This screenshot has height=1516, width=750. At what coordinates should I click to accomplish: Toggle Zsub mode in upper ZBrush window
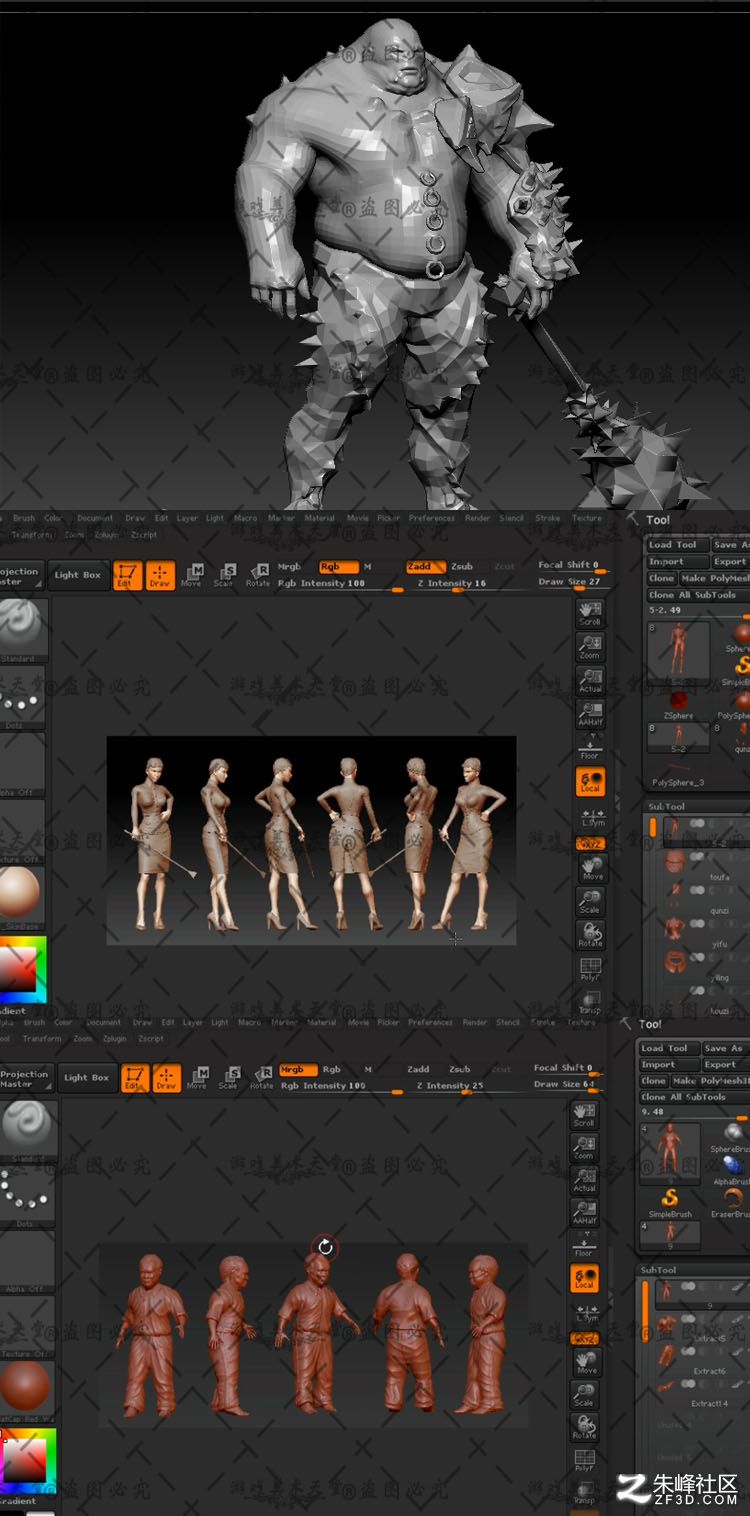[x=463, y=566]
